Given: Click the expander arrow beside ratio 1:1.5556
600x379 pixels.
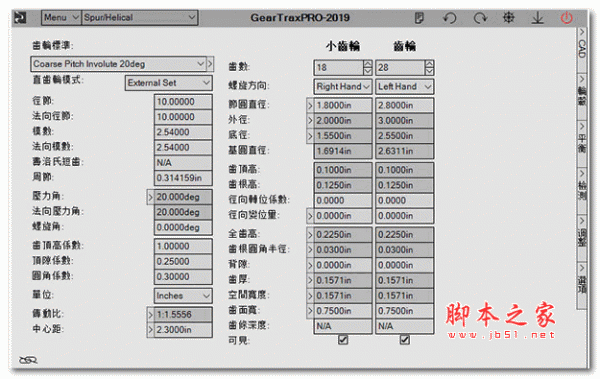Looking at the screenshot, I should click(150, 315).
